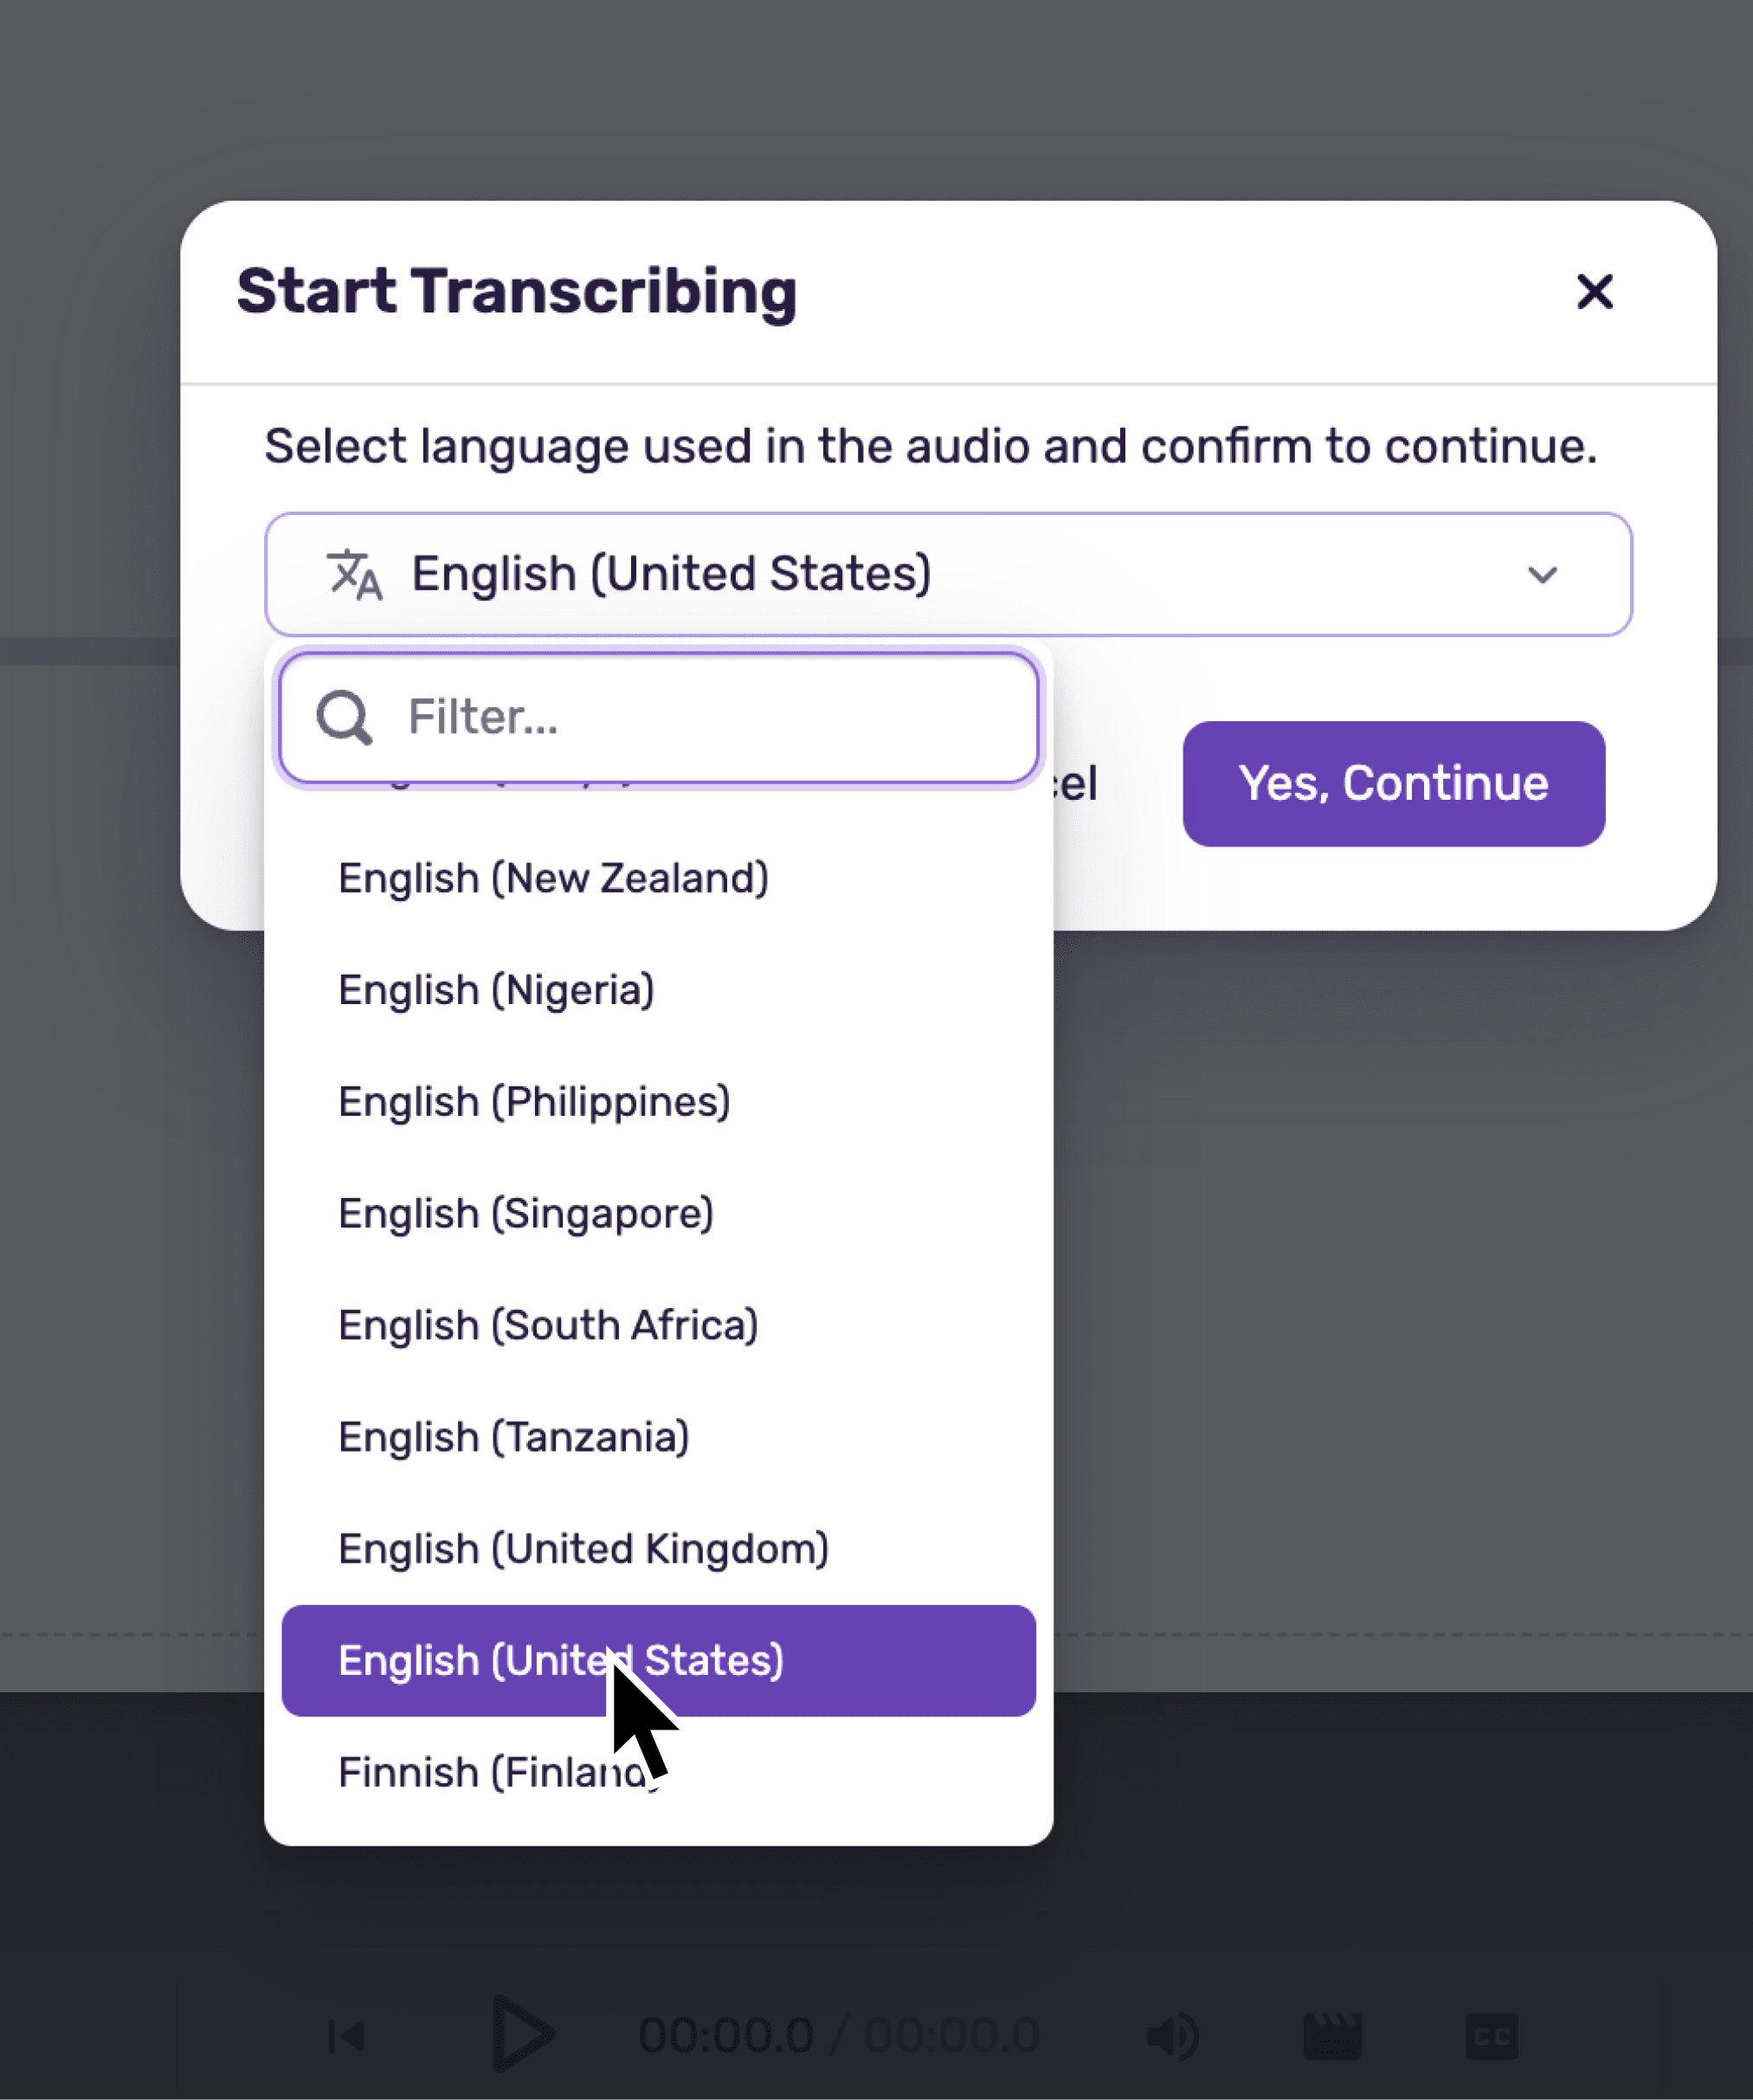1753x2100 pixels.
Task: Pick English (Singapore) from dropdown
Action: 526,1213
